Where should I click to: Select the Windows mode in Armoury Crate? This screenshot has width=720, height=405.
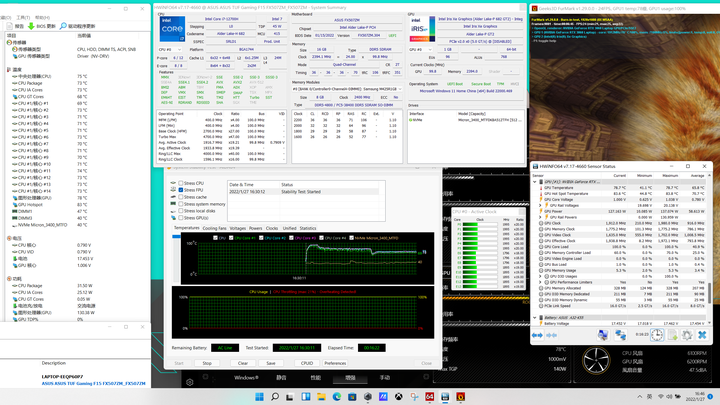246,377
